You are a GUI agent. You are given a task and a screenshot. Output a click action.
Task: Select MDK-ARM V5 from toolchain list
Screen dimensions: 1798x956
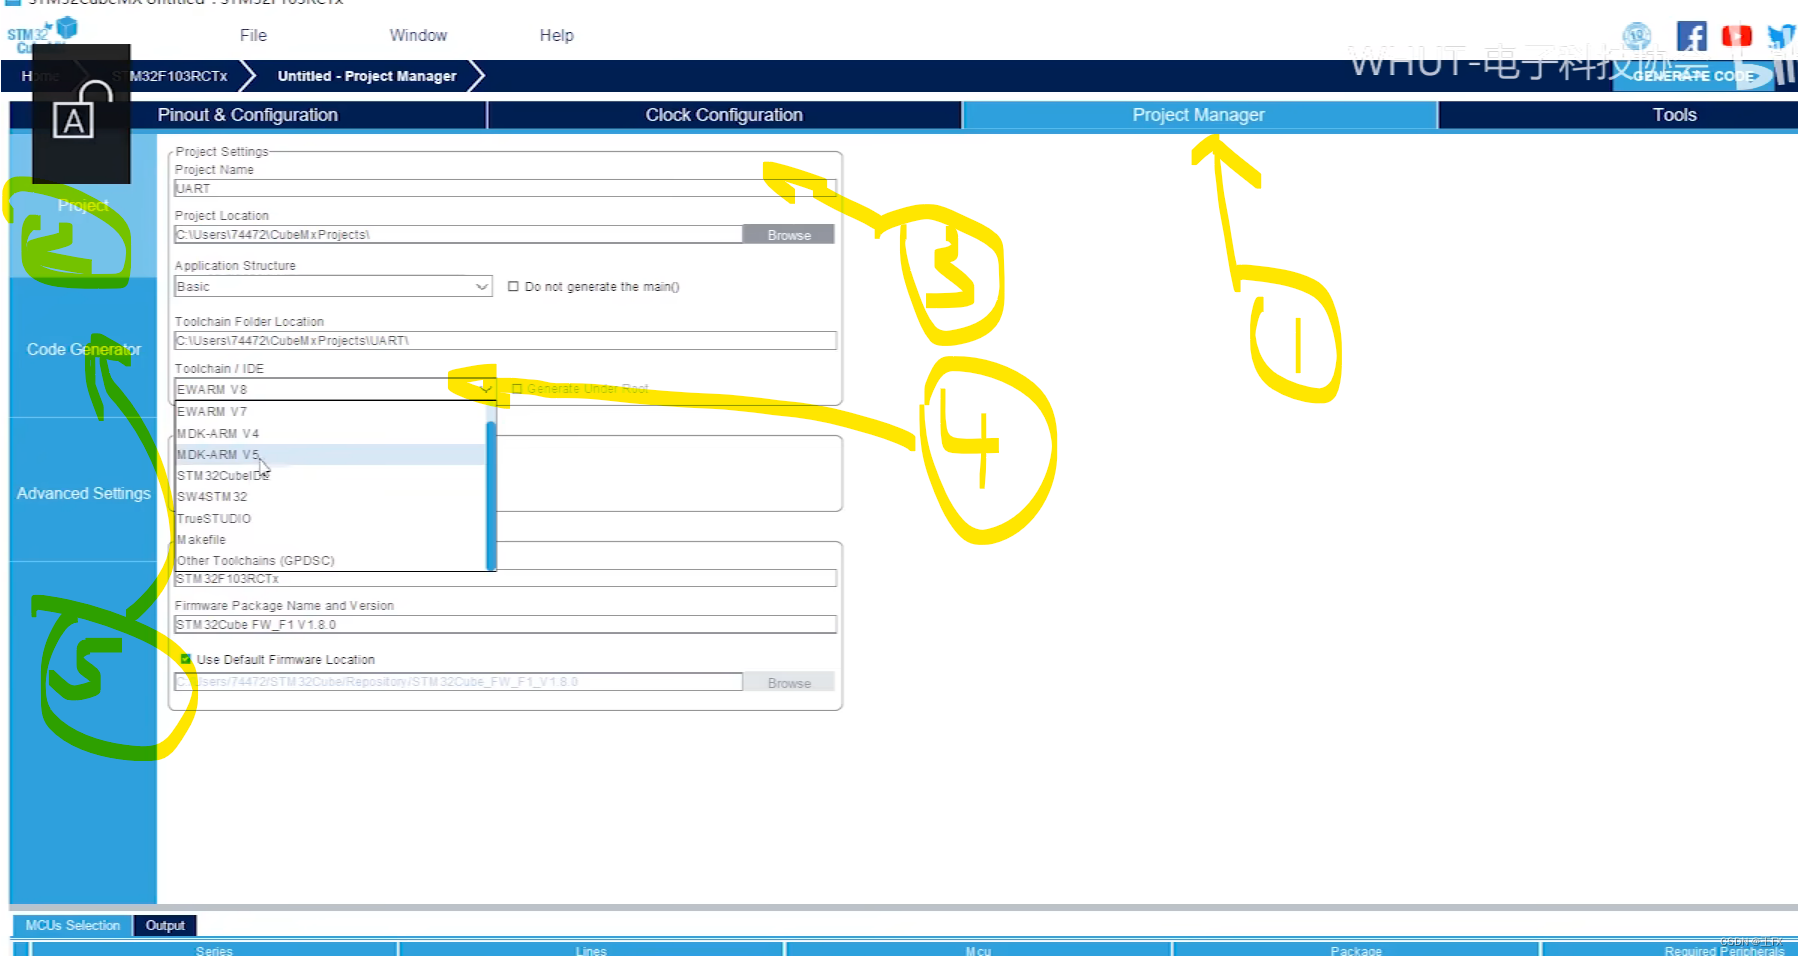pos(330,454)
